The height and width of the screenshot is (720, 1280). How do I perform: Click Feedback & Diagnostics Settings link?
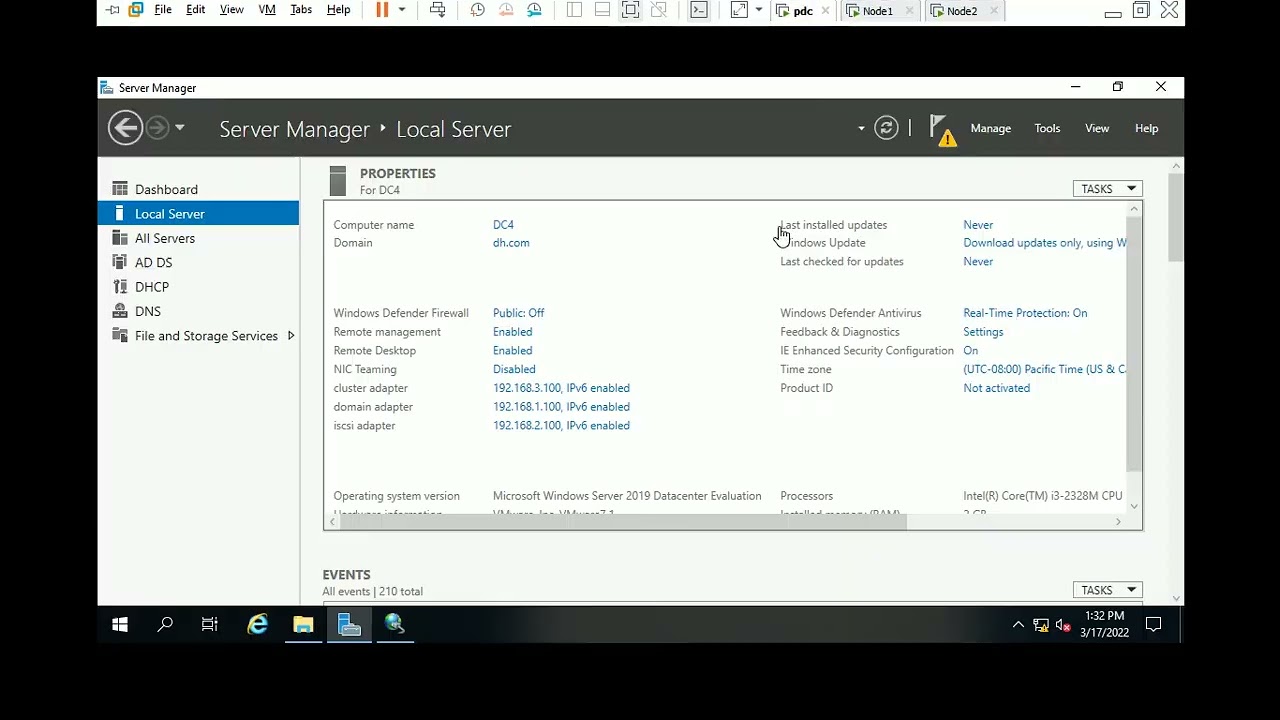[983, 332]
